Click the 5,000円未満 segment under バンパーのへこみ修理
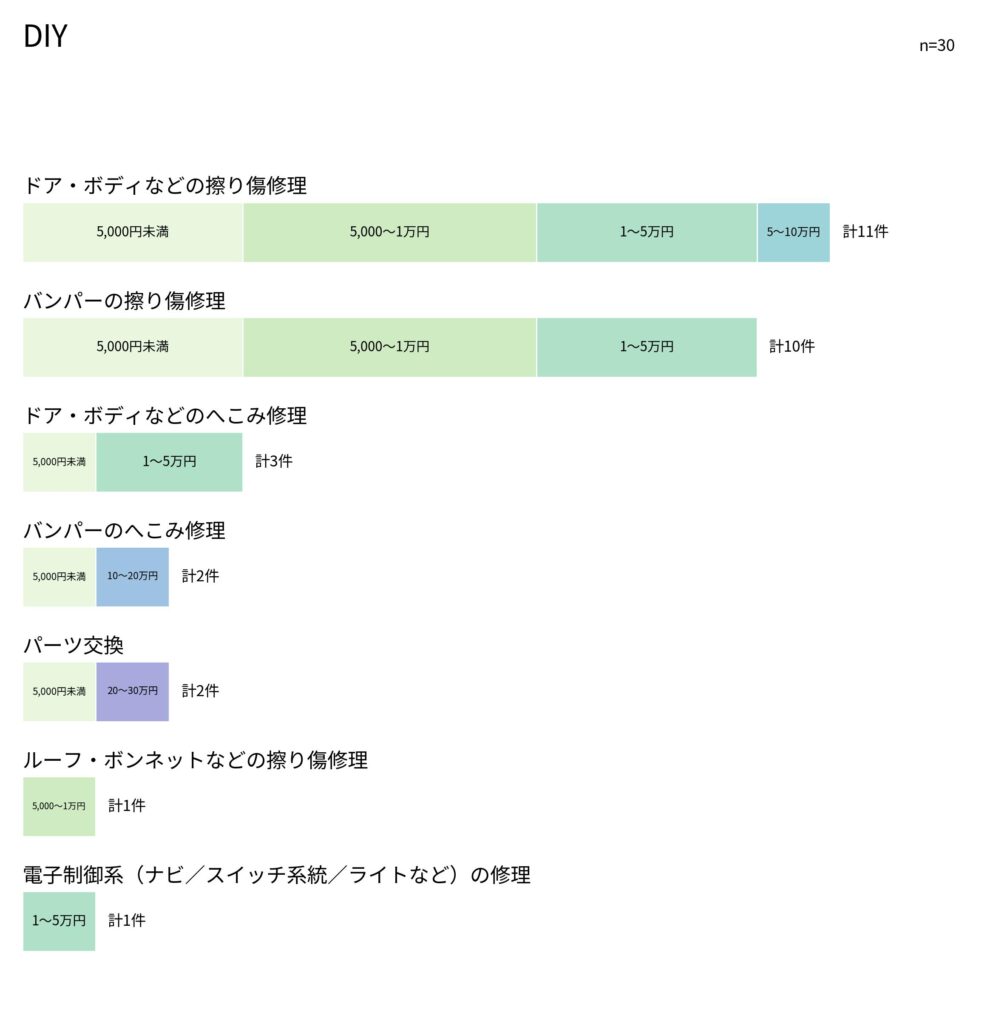Image resolution: width=982 pixels, height=1024 pixels. 59,577
